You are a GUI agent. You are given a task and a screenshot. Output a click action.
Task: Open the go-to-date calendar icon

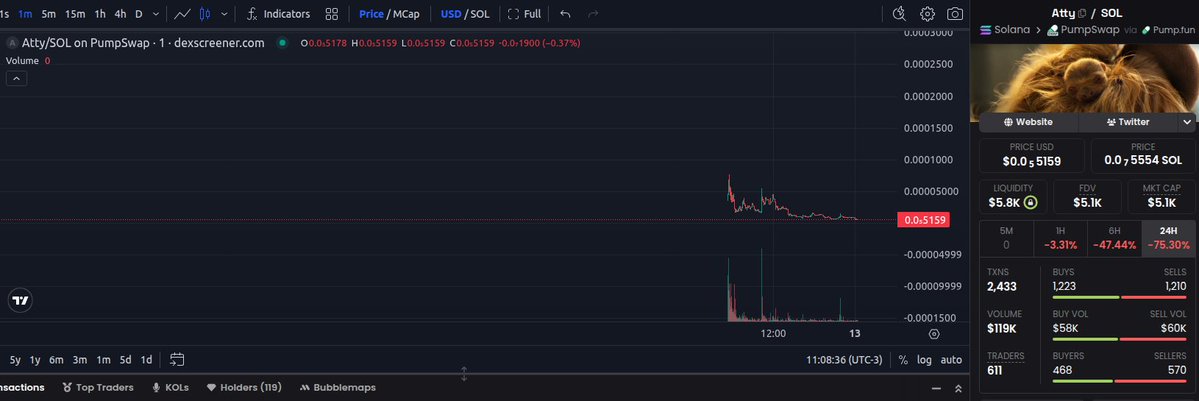coord(177,359)
